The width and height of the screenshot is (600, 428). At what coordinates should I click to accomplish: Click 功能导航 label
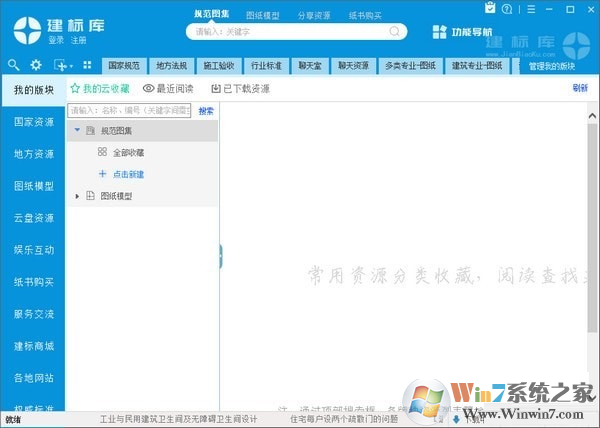tap(471, 32)
